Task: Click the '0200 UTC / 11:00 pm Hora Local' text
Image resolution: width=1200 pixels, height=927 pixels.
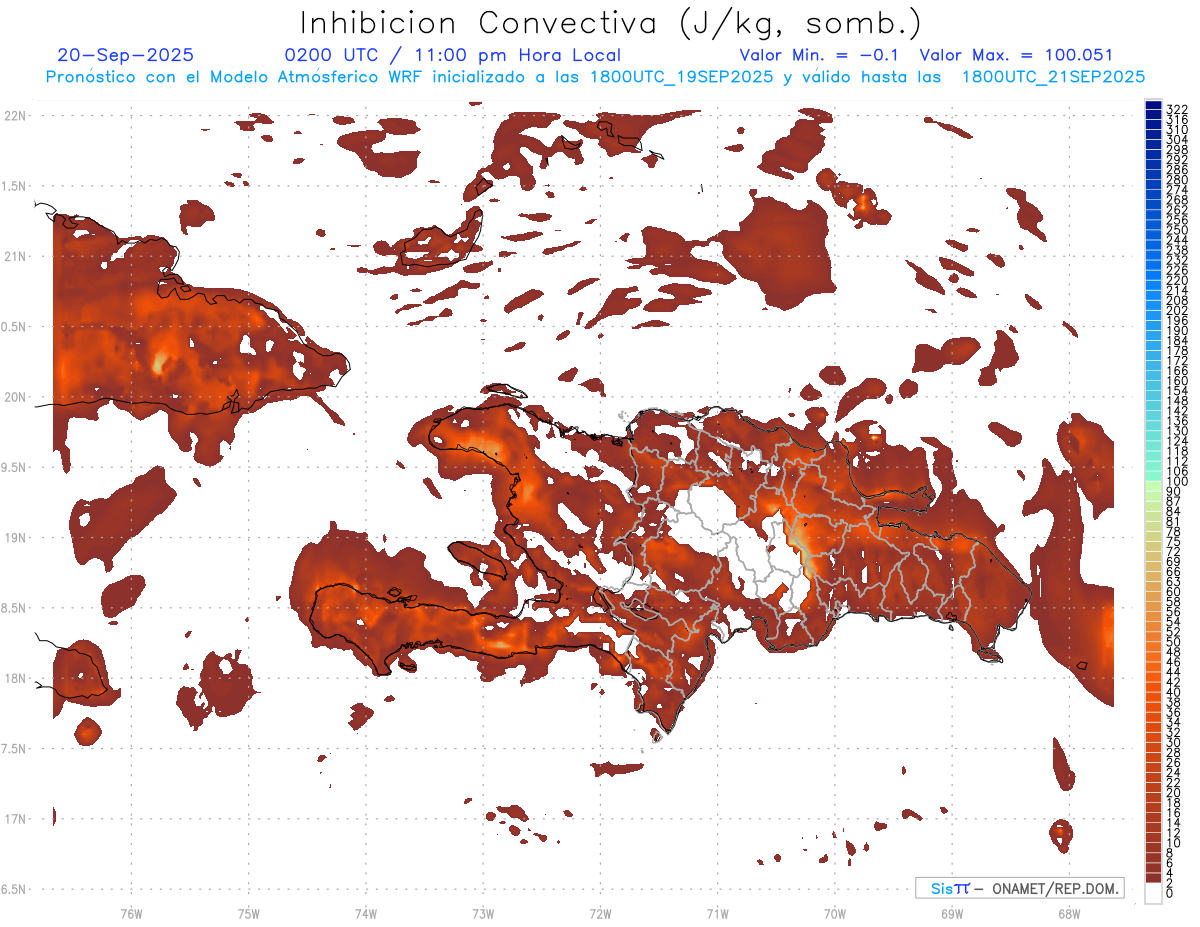Action: click(x=452, y=56)
